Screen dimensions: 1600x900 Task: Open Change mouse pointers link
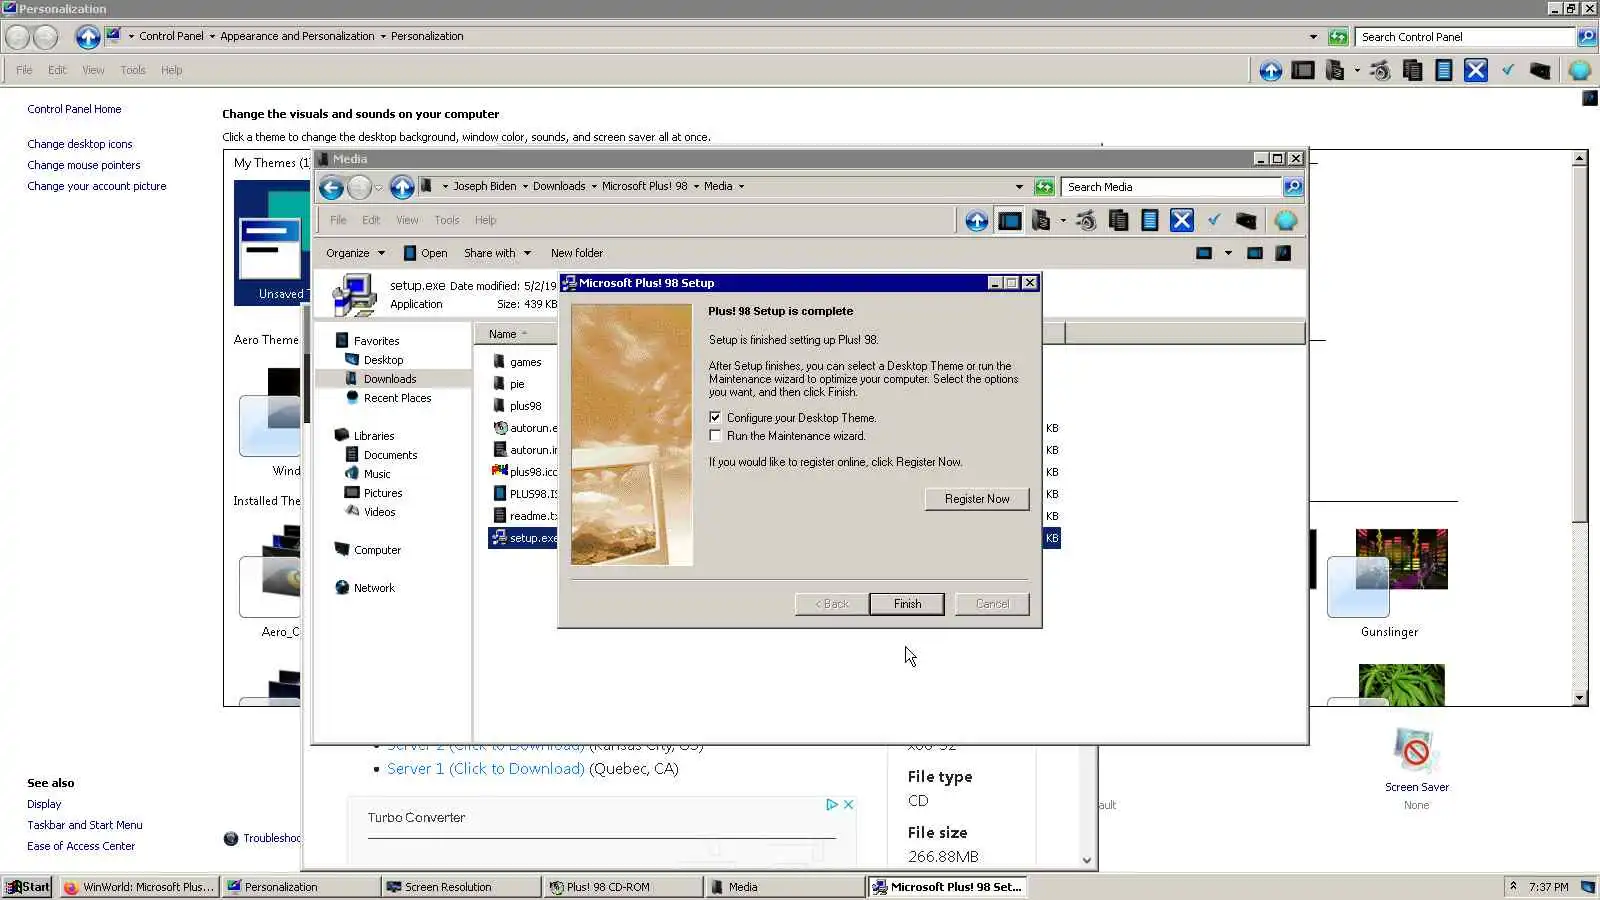(84, 165)
